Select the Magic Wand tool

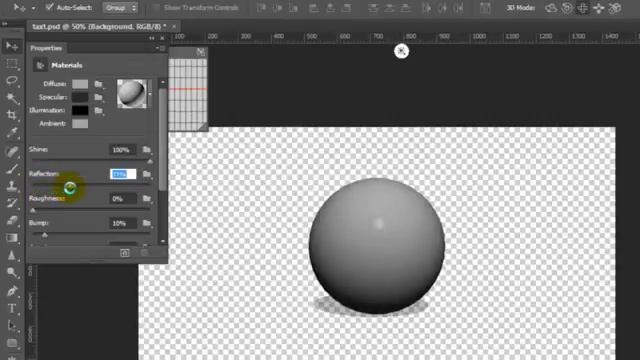coord(12,98)
